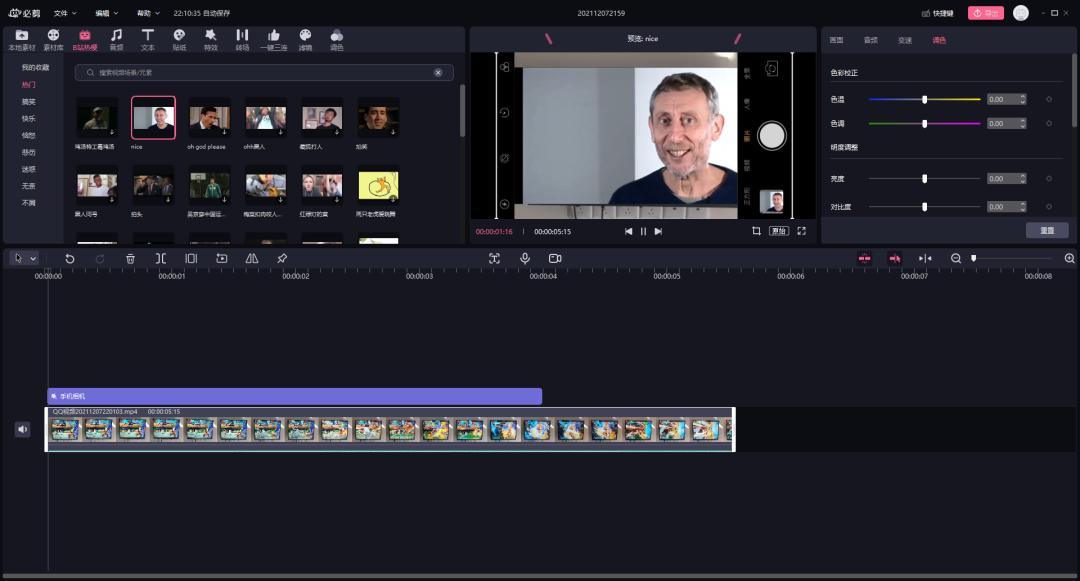Click the 重置 reset button in color panel
1080x581 pixels.
[x=1047, y=230]
